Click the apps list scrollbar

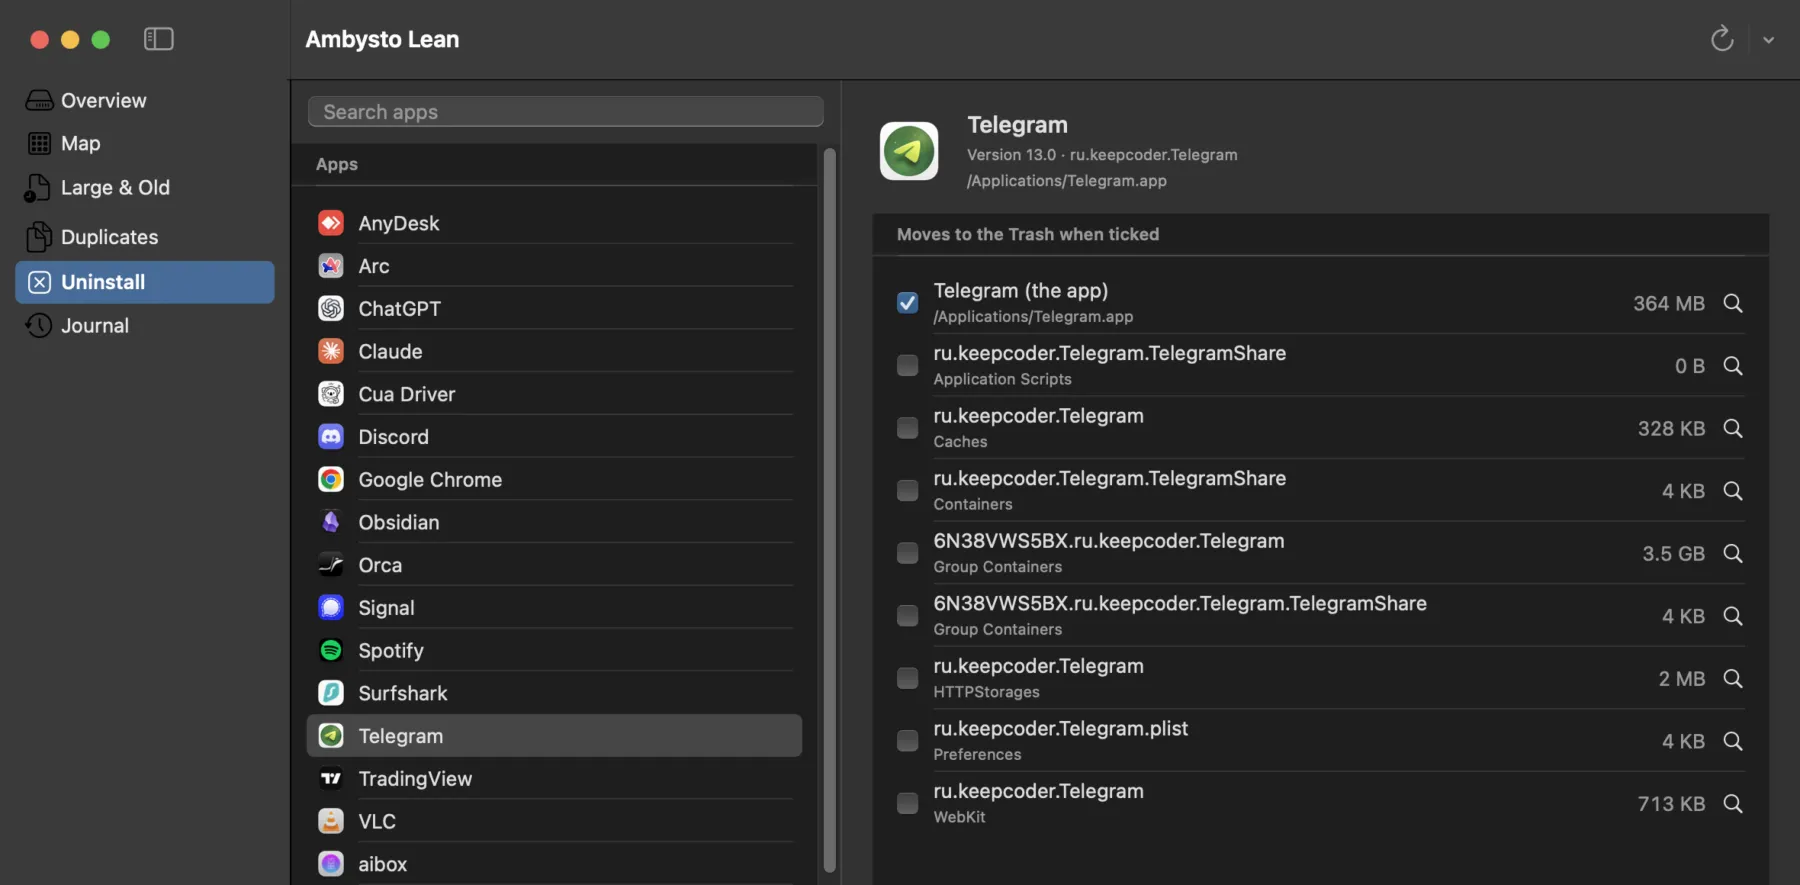coord(829,510)
